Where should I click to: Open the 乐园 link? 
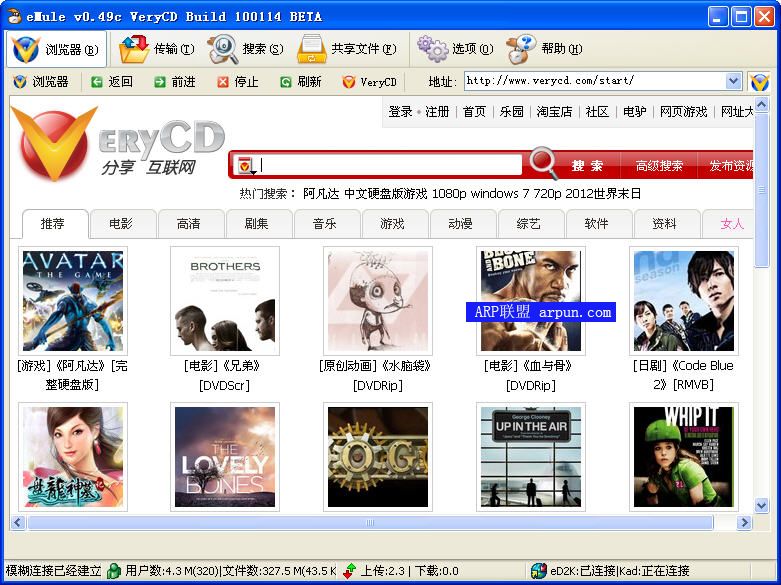(512, 112)
